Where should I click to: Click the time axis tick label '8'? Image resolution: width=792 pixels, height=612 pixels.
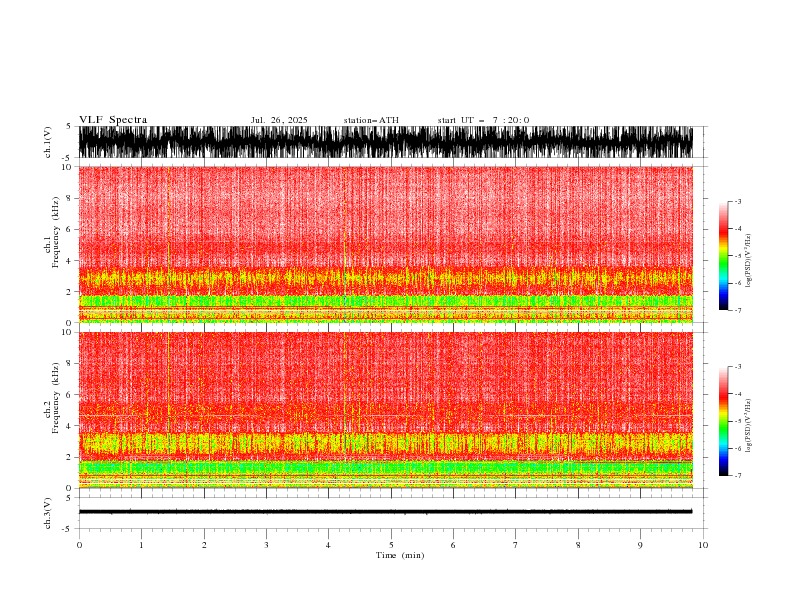(x=578, y=545)
